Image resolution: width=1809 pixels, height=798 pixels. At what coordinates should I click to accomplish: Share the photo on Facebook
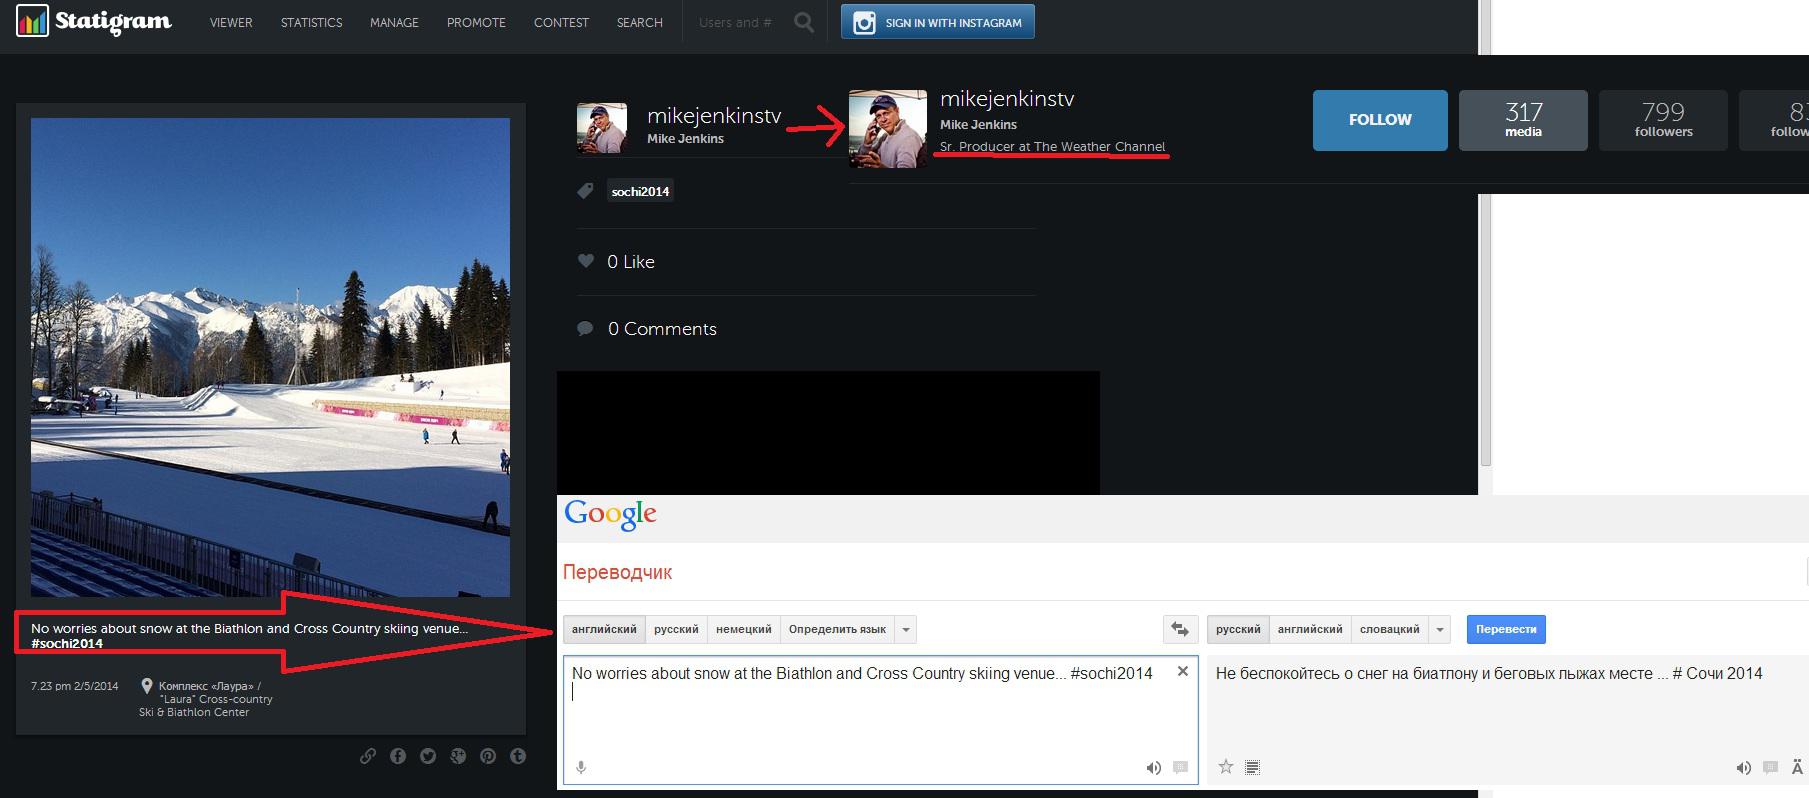(x=398, y=756)
